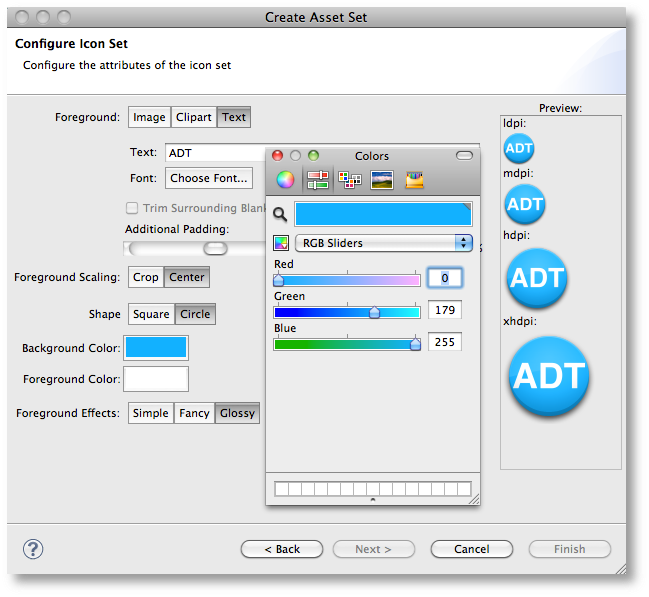Select Image as foreground type
This screenshot has width=649, height=597.
(149, 117)
